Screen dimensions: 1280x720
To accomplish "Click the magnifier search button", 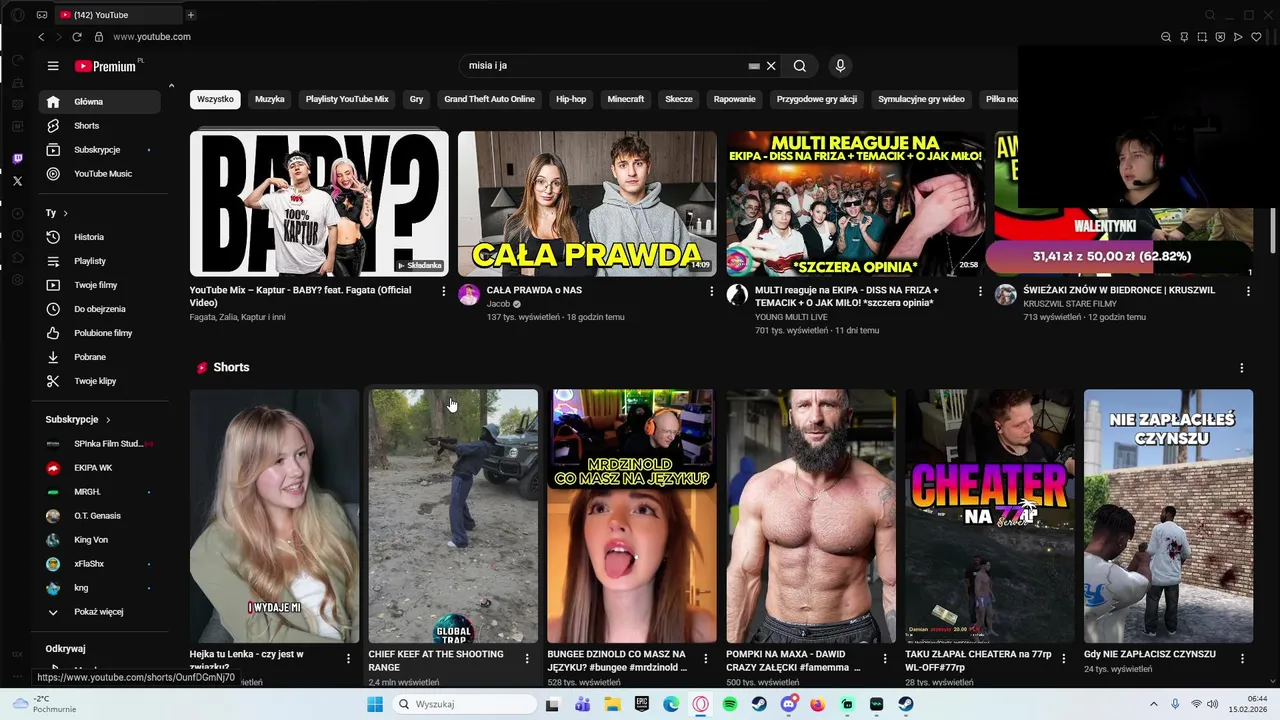I will 800,66.
